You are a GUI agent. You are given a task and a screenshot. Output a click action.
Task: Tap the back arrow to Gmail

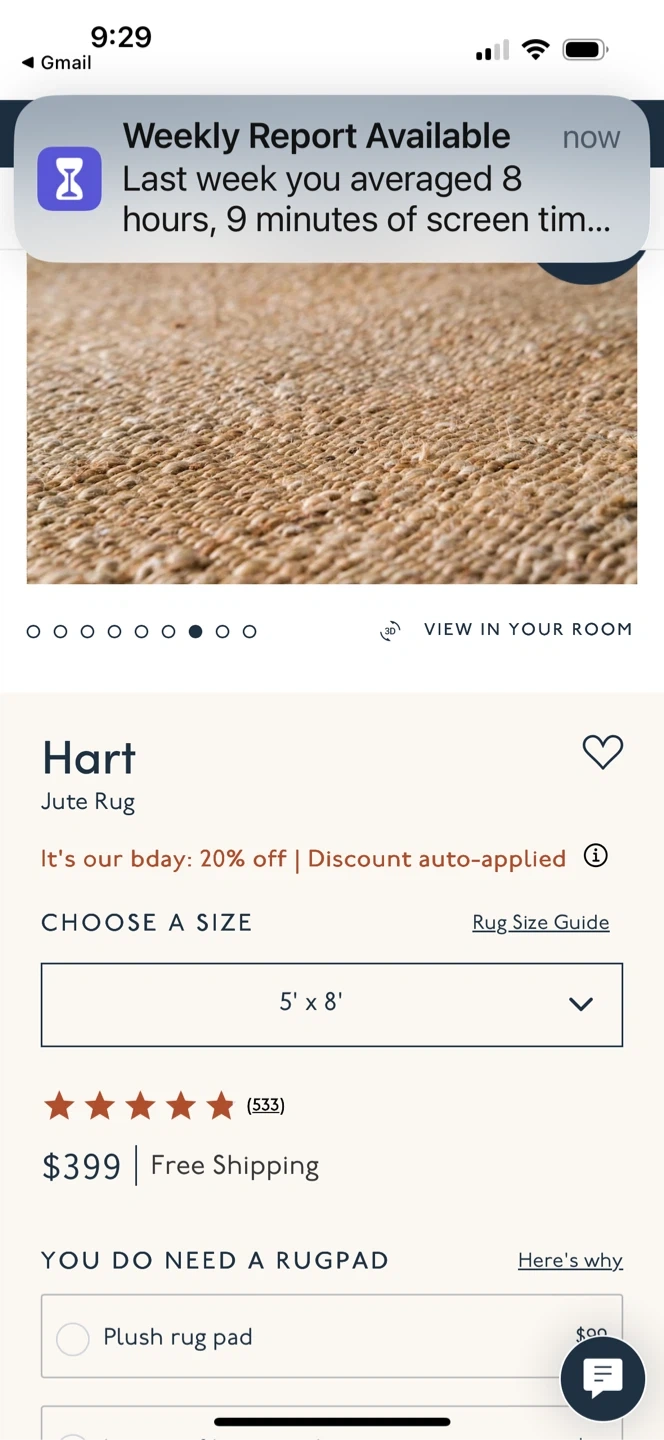[28, 63]
